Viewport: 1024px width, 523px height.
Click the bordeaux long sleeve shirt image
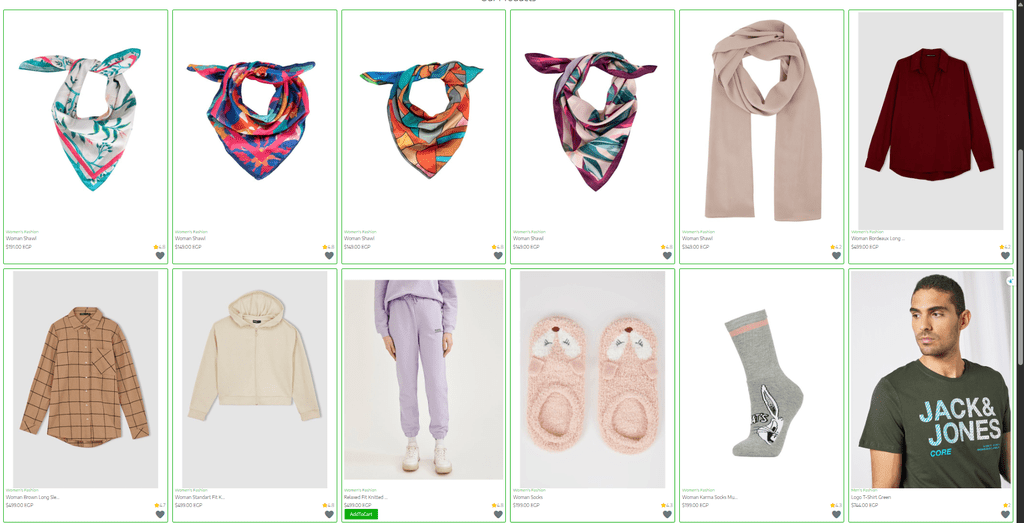pos(931,121)
